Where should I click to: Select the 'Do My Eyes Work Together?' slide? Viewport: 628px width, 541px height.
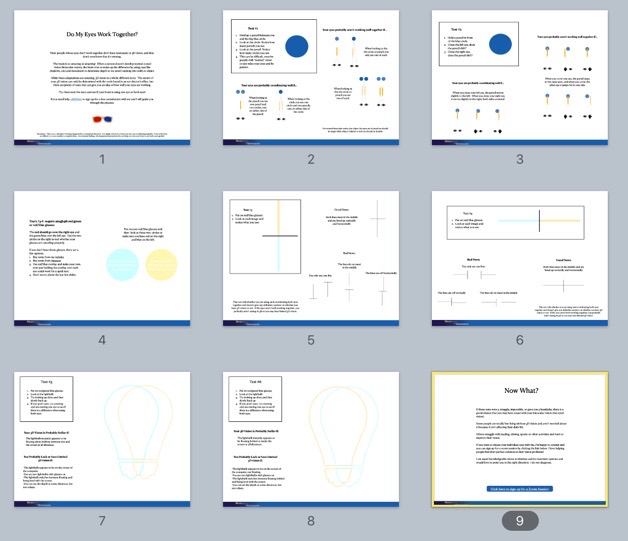click(102, 76)
